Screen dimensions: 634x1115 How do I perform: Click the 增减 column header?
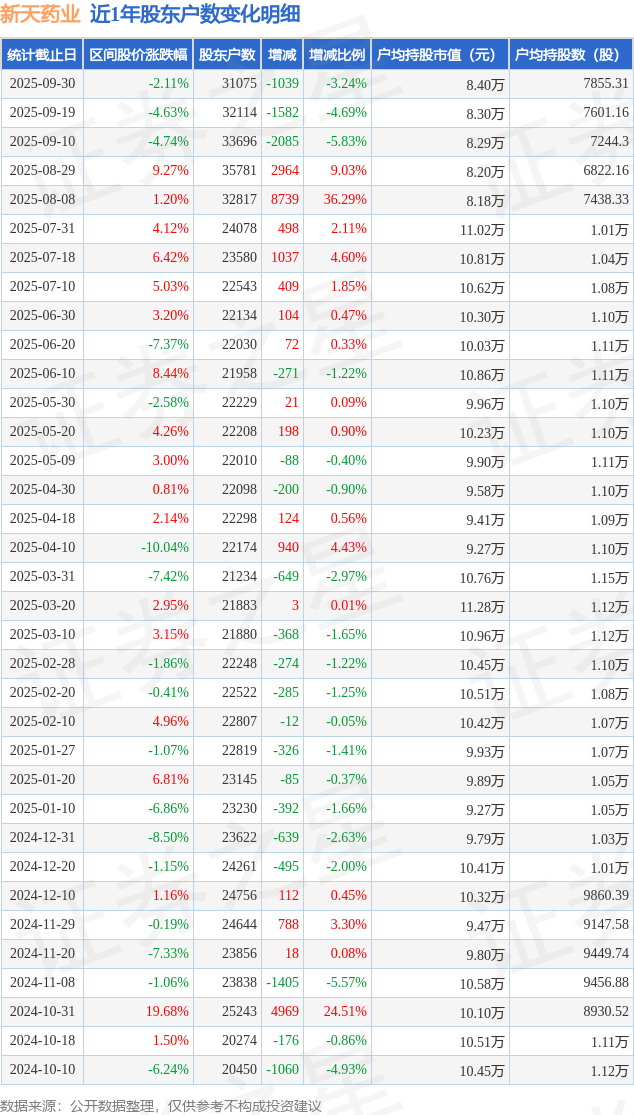pos(283,55)
